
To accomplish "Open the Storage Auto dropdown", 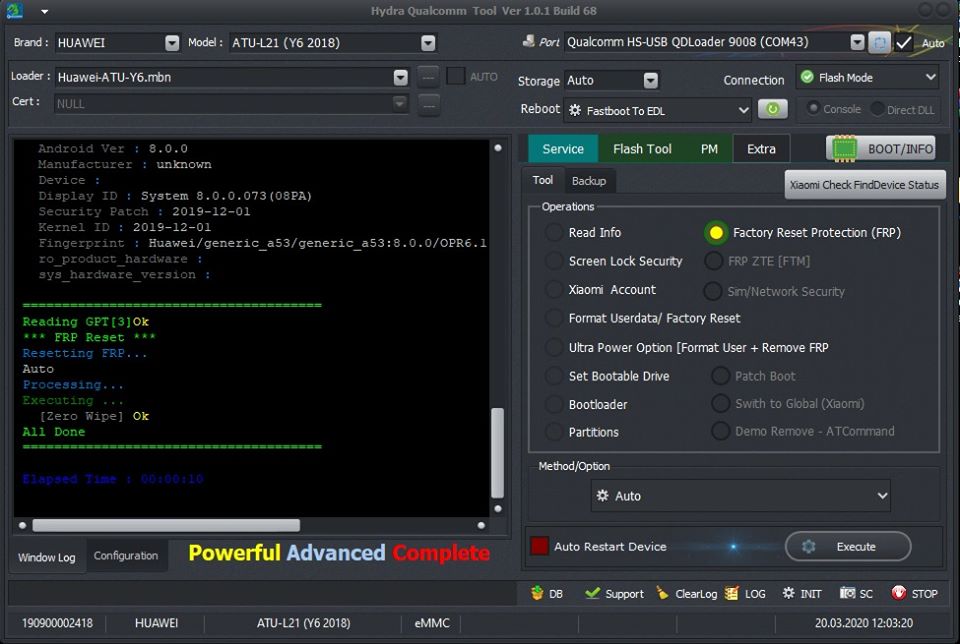I will (x=651, y=80).
